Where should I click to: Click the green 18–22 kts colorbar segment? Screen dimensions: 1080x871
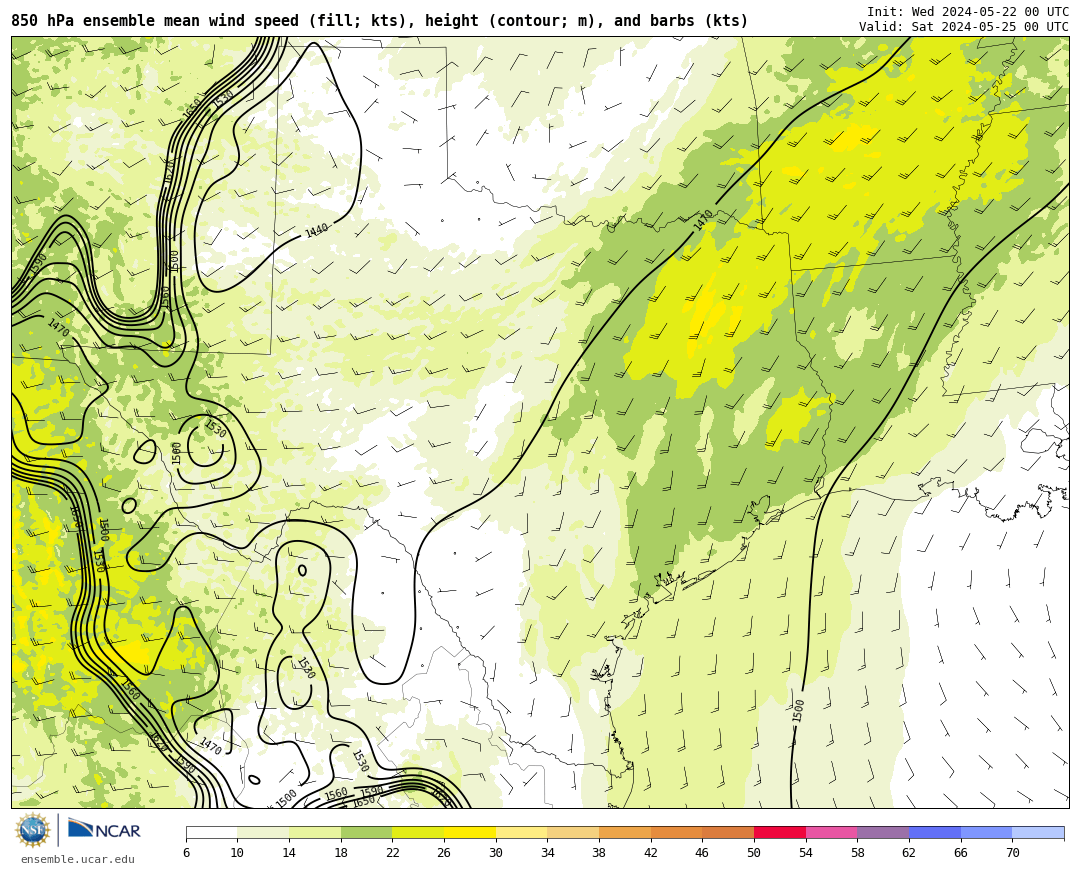point(366,833)
